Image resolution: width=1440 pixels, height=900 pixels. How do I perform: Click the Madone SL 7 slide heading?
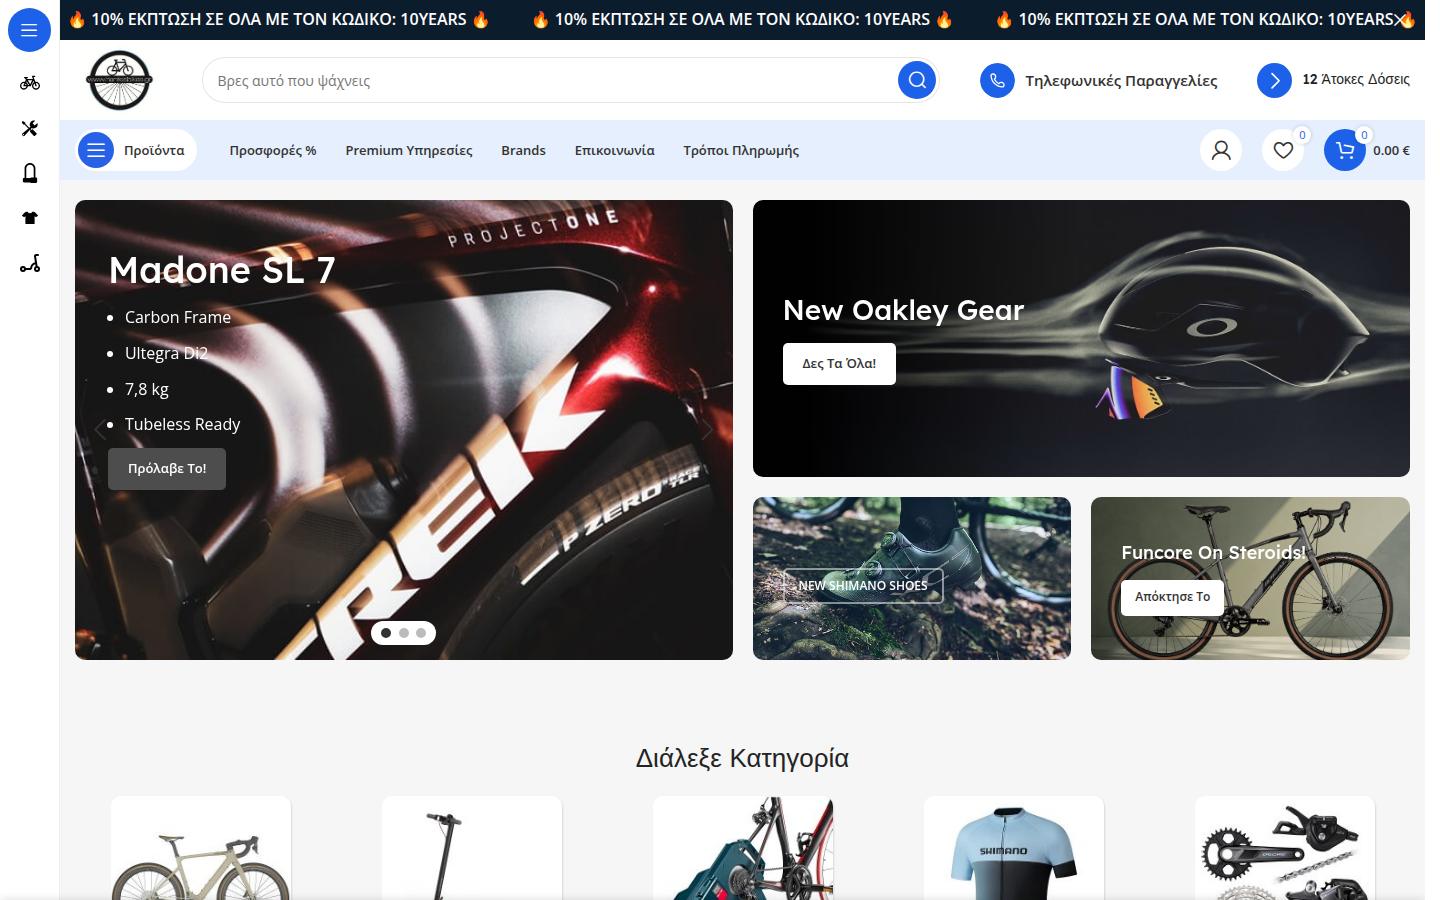(x=222, y=270)
